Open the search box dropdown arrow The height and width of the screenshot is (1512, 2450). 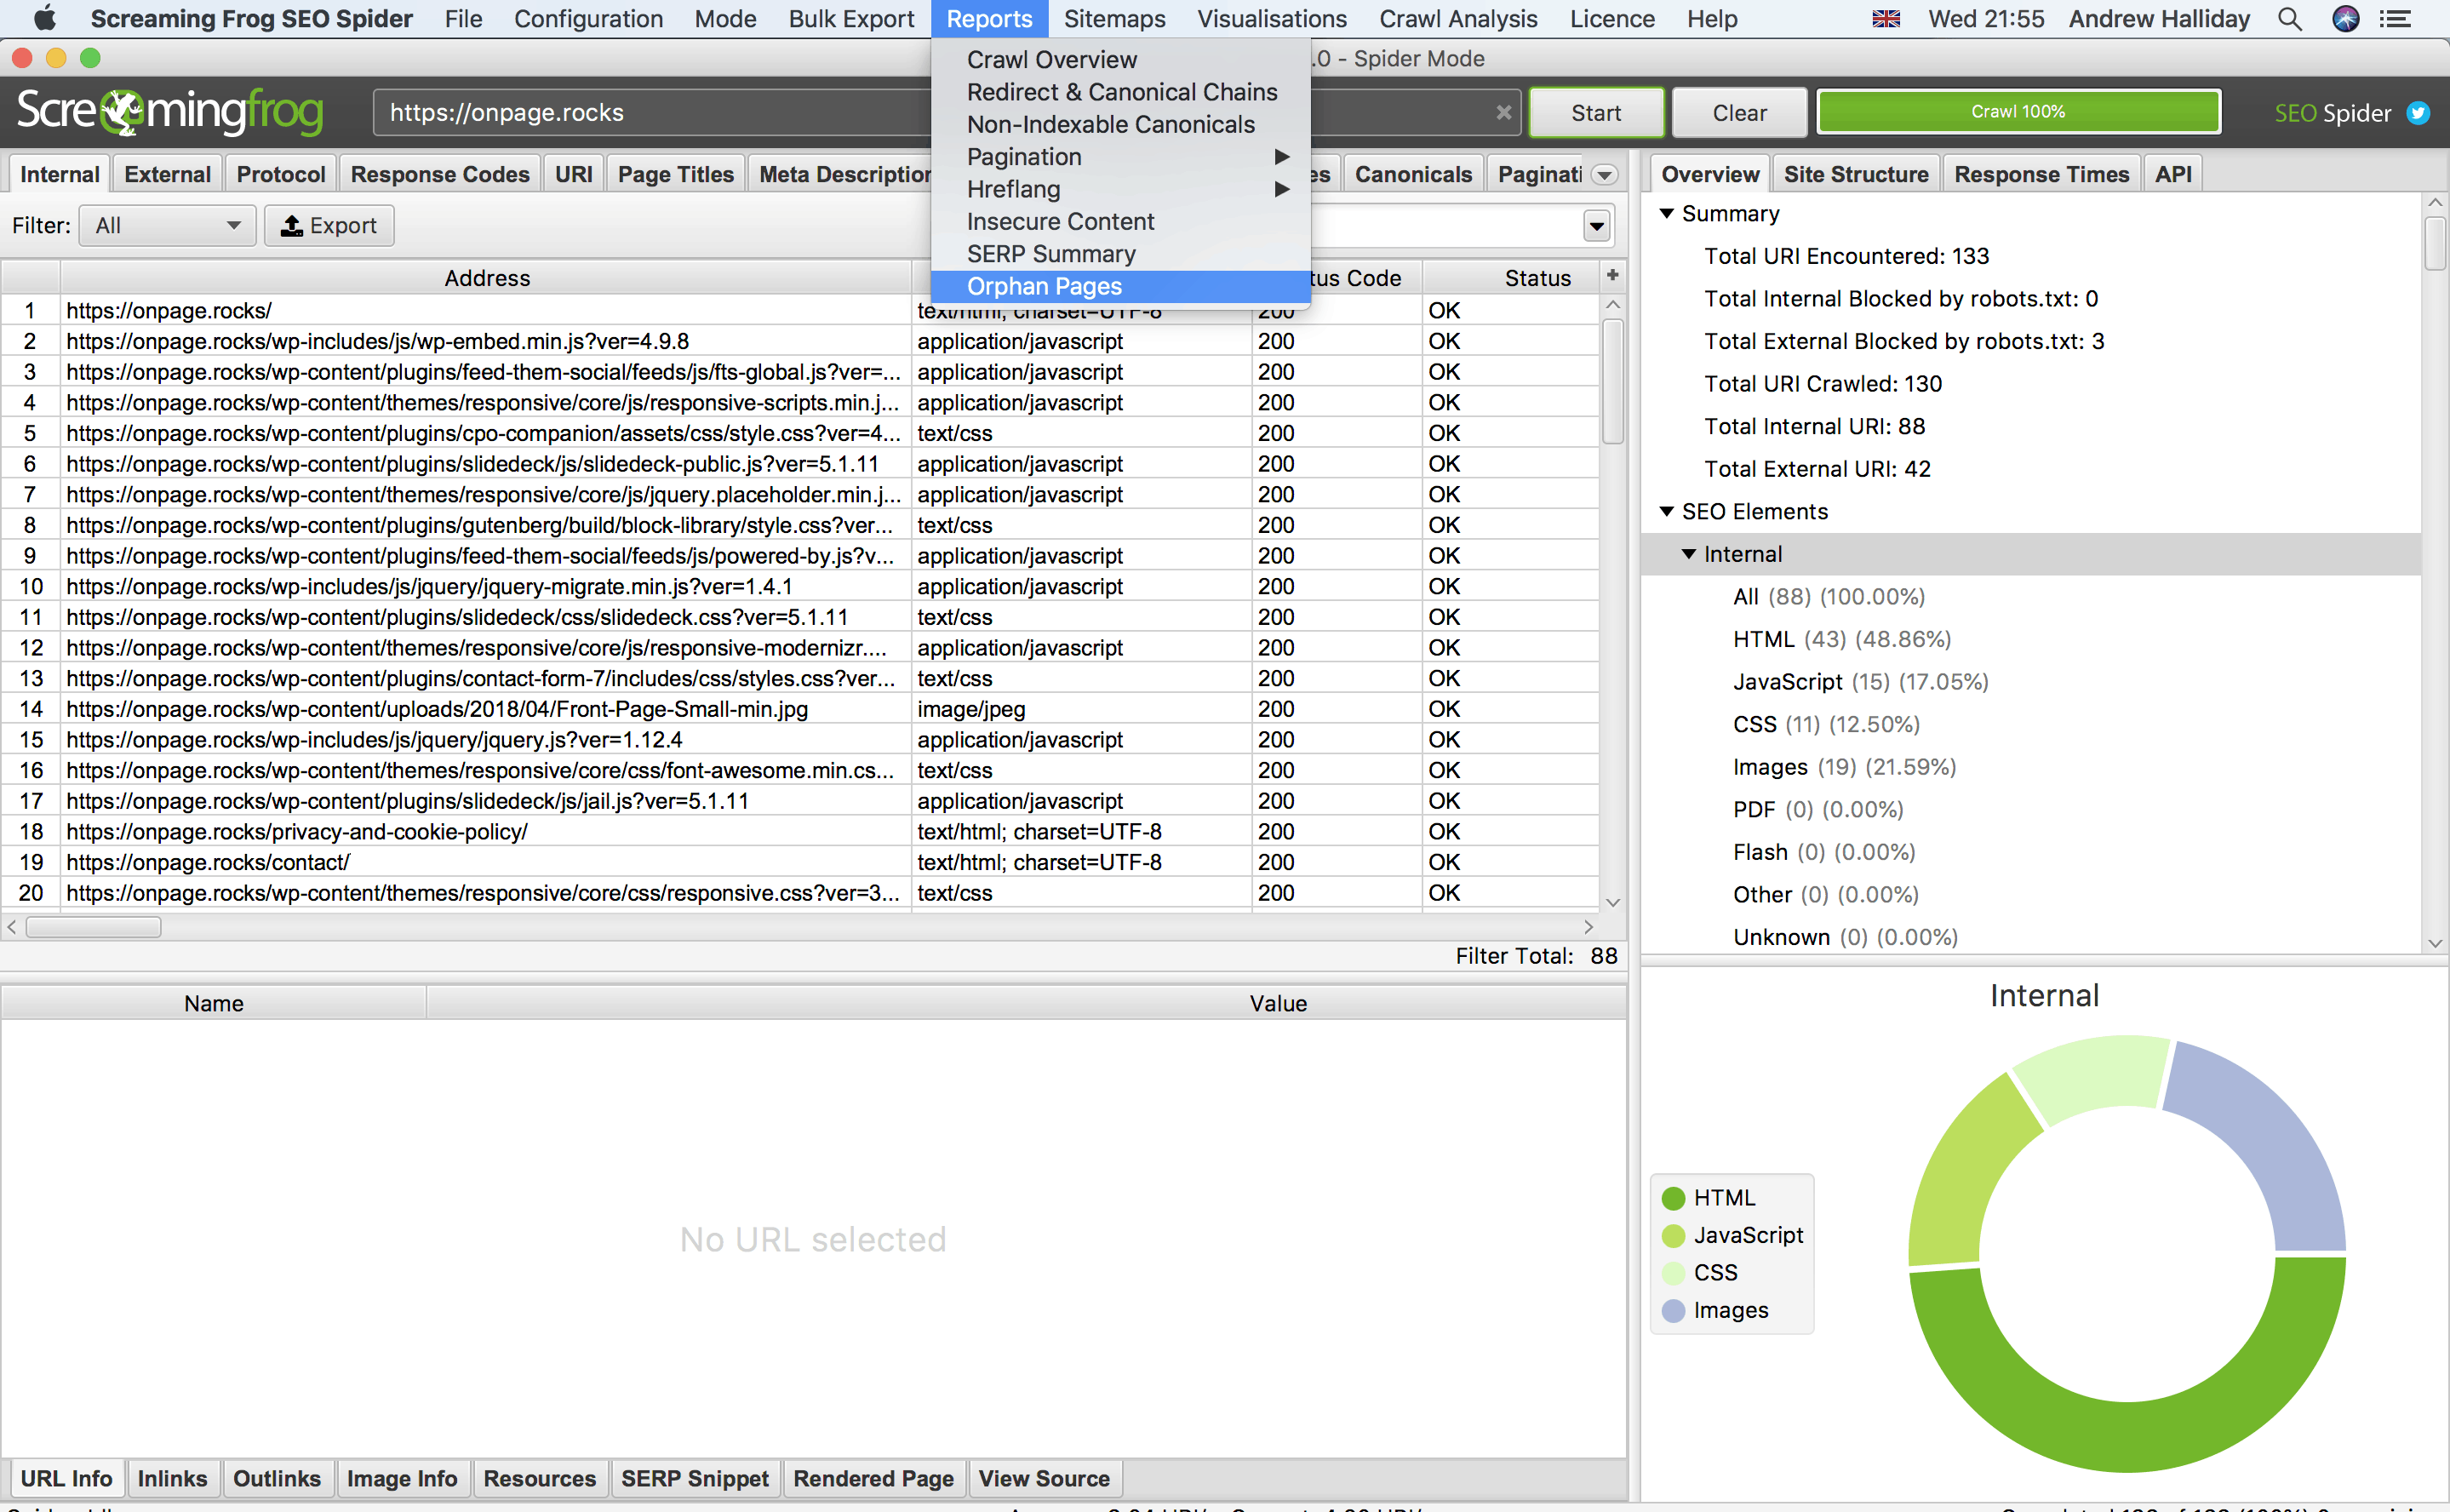click(1597, 226)
